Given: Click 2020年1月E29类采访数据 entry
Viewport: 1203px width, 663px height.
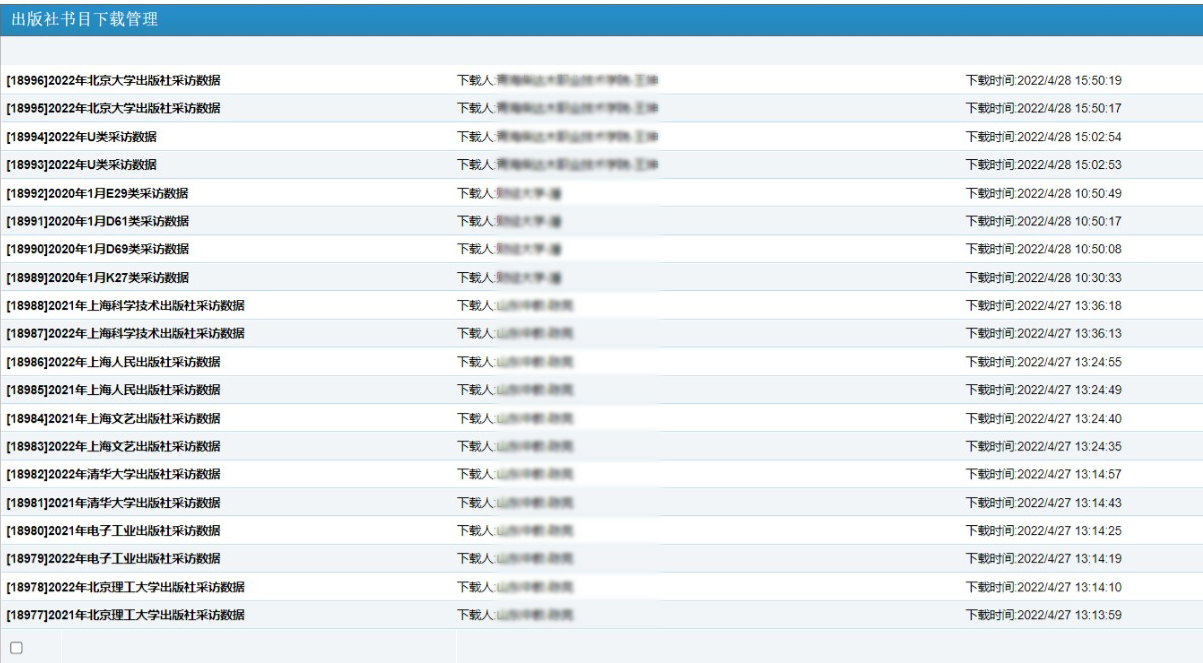Looking at the screenshot, I should coord(97,193).
